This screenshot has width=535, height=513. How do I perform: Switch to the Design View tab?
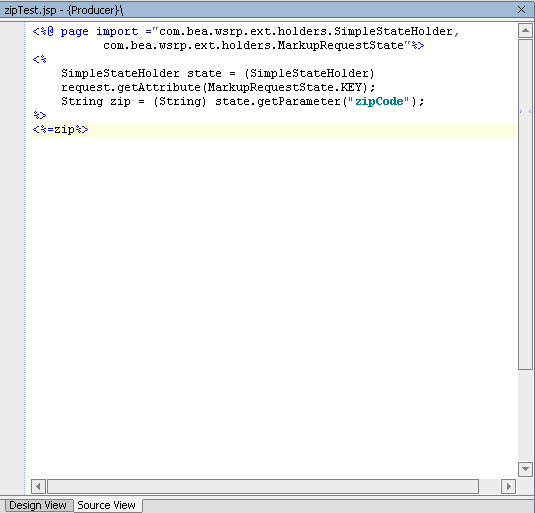coord(38,505)
